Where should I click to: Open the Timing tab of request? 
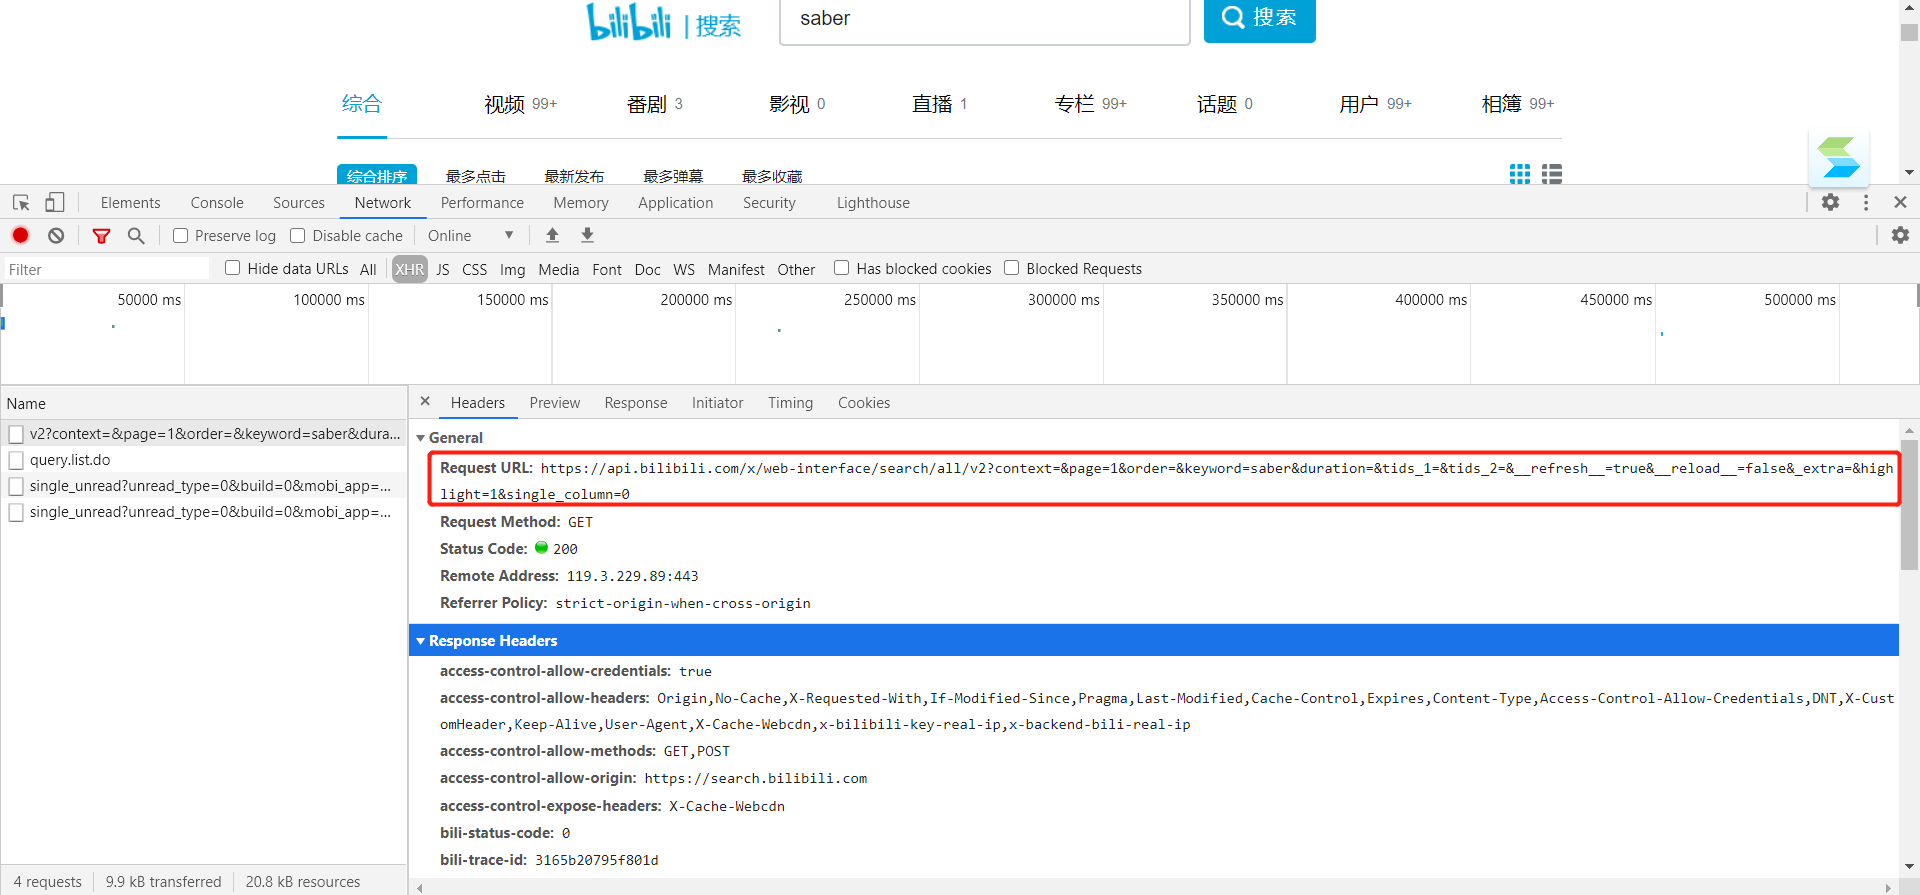(x=791, y=403)
